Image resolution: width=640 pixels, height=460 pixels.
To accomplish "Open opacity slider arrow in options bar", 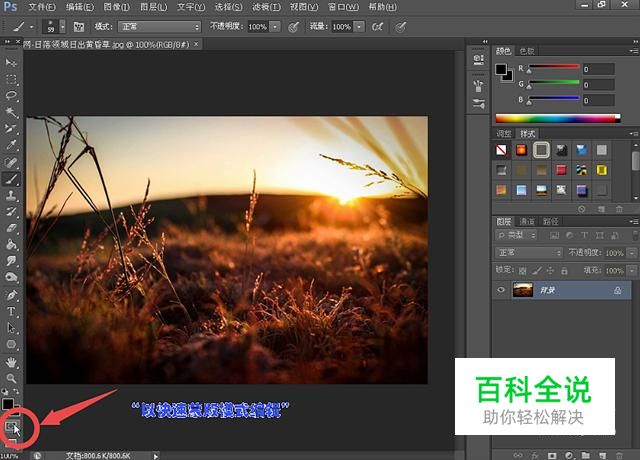I will [276, 27].
